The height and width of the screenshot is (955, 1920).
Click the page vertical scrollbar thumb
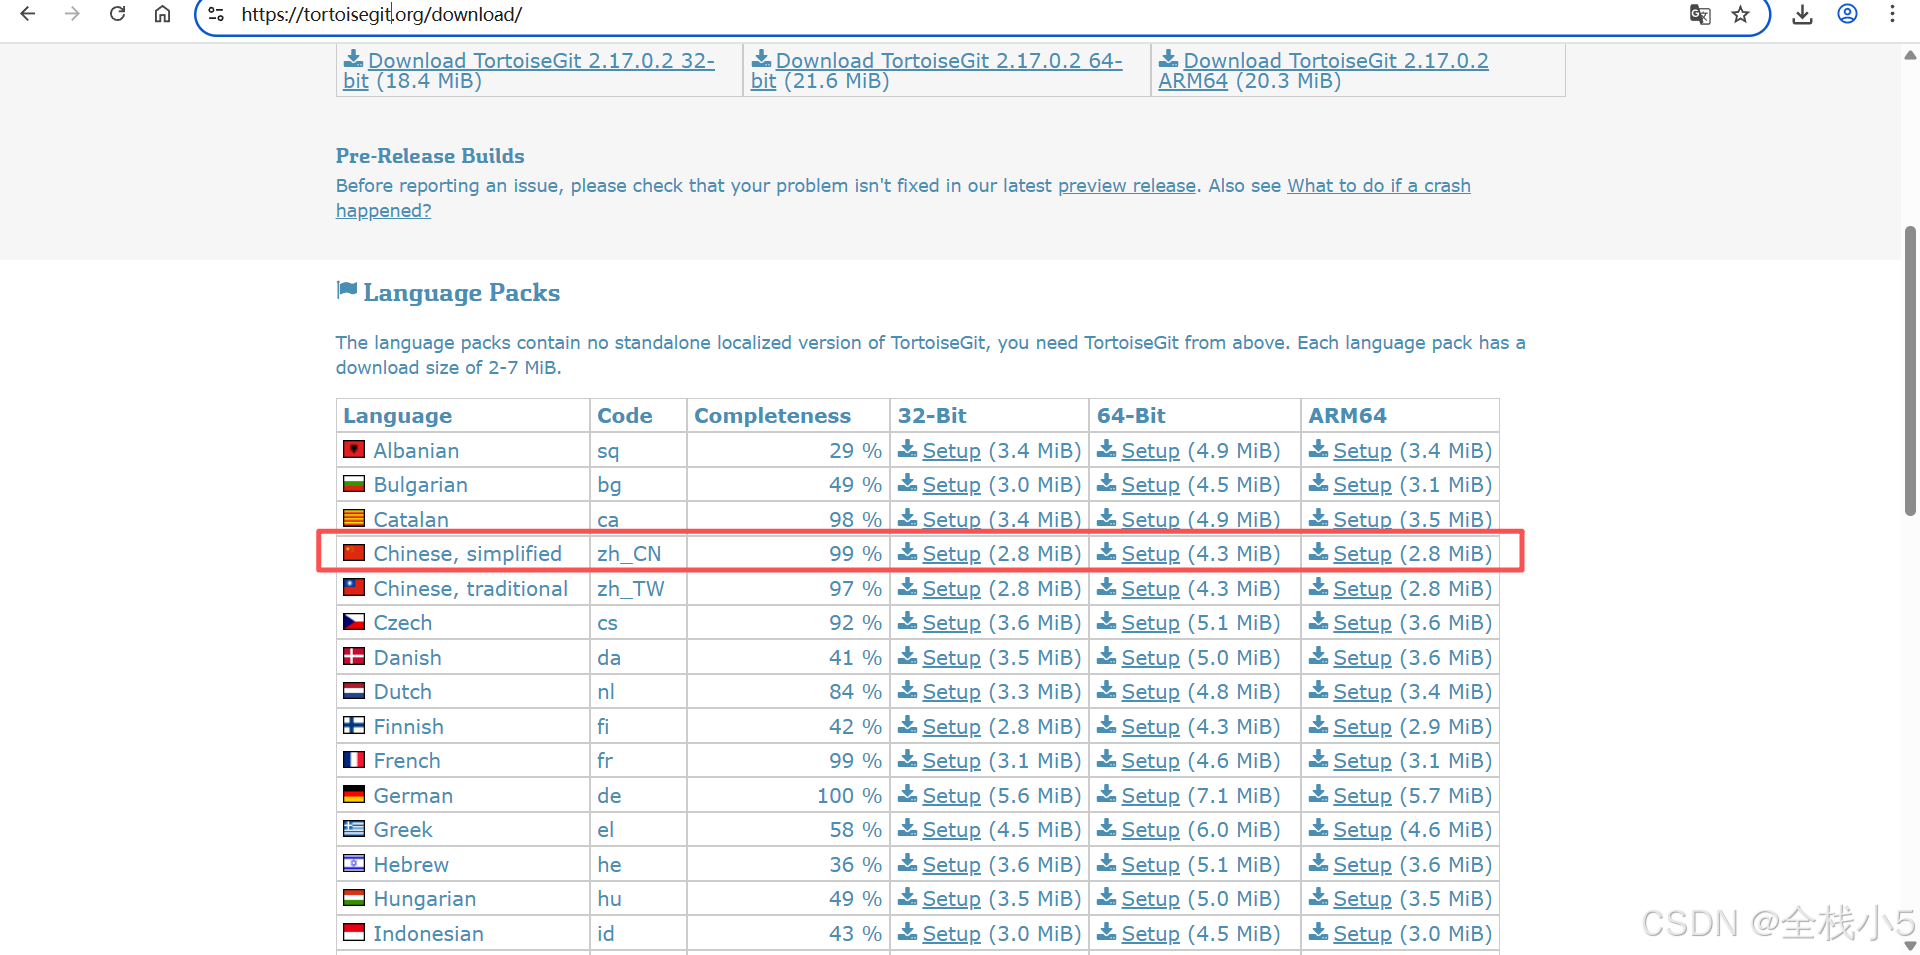pyautogui.click(x=1910, y=370)
